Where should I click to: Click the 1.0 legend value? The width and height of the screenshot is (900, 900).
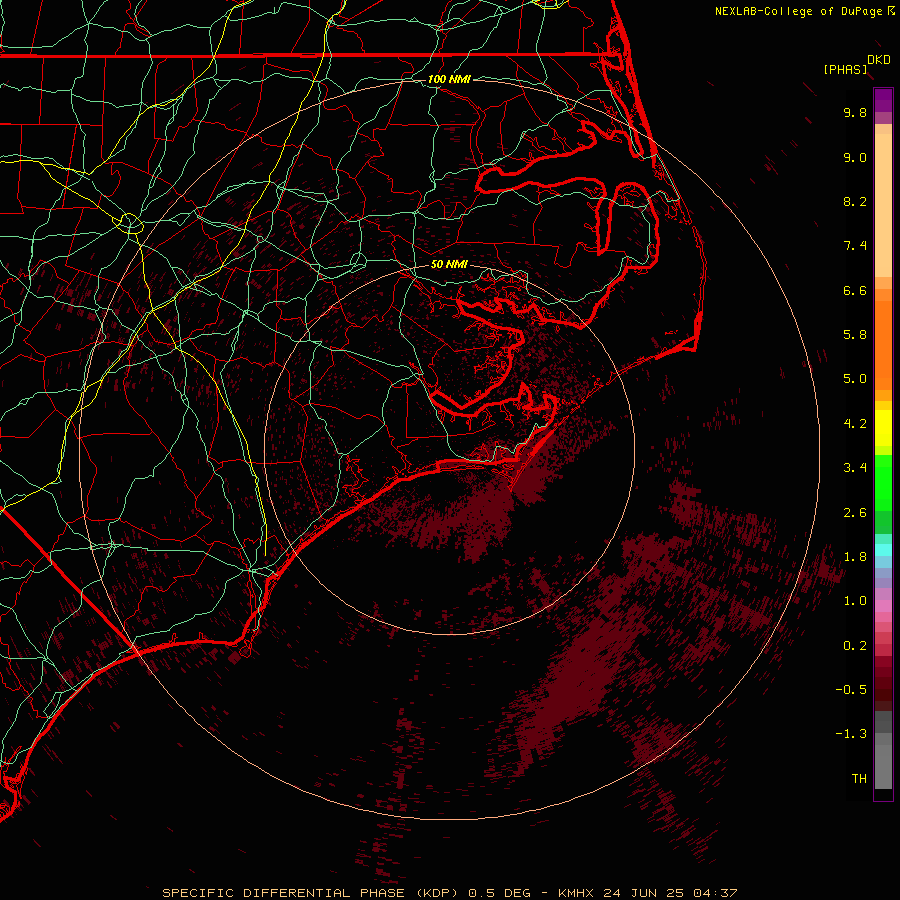pyautogui.click(x=855, y=601)
